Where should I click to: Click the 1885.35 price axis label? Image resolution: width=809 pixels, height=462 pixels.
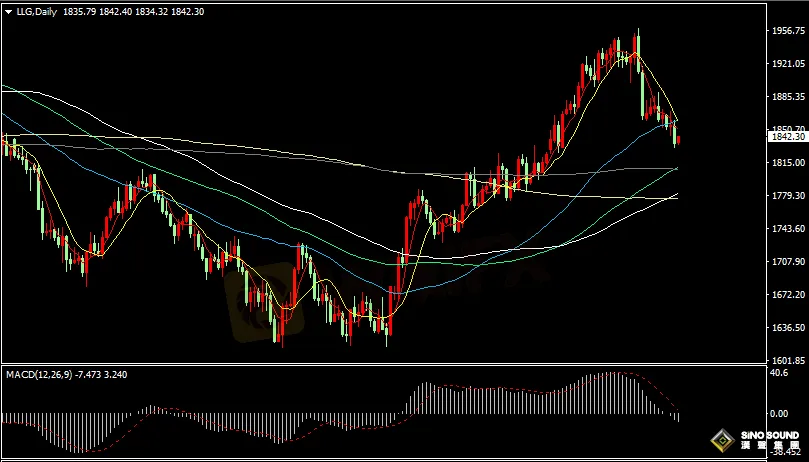789,97
